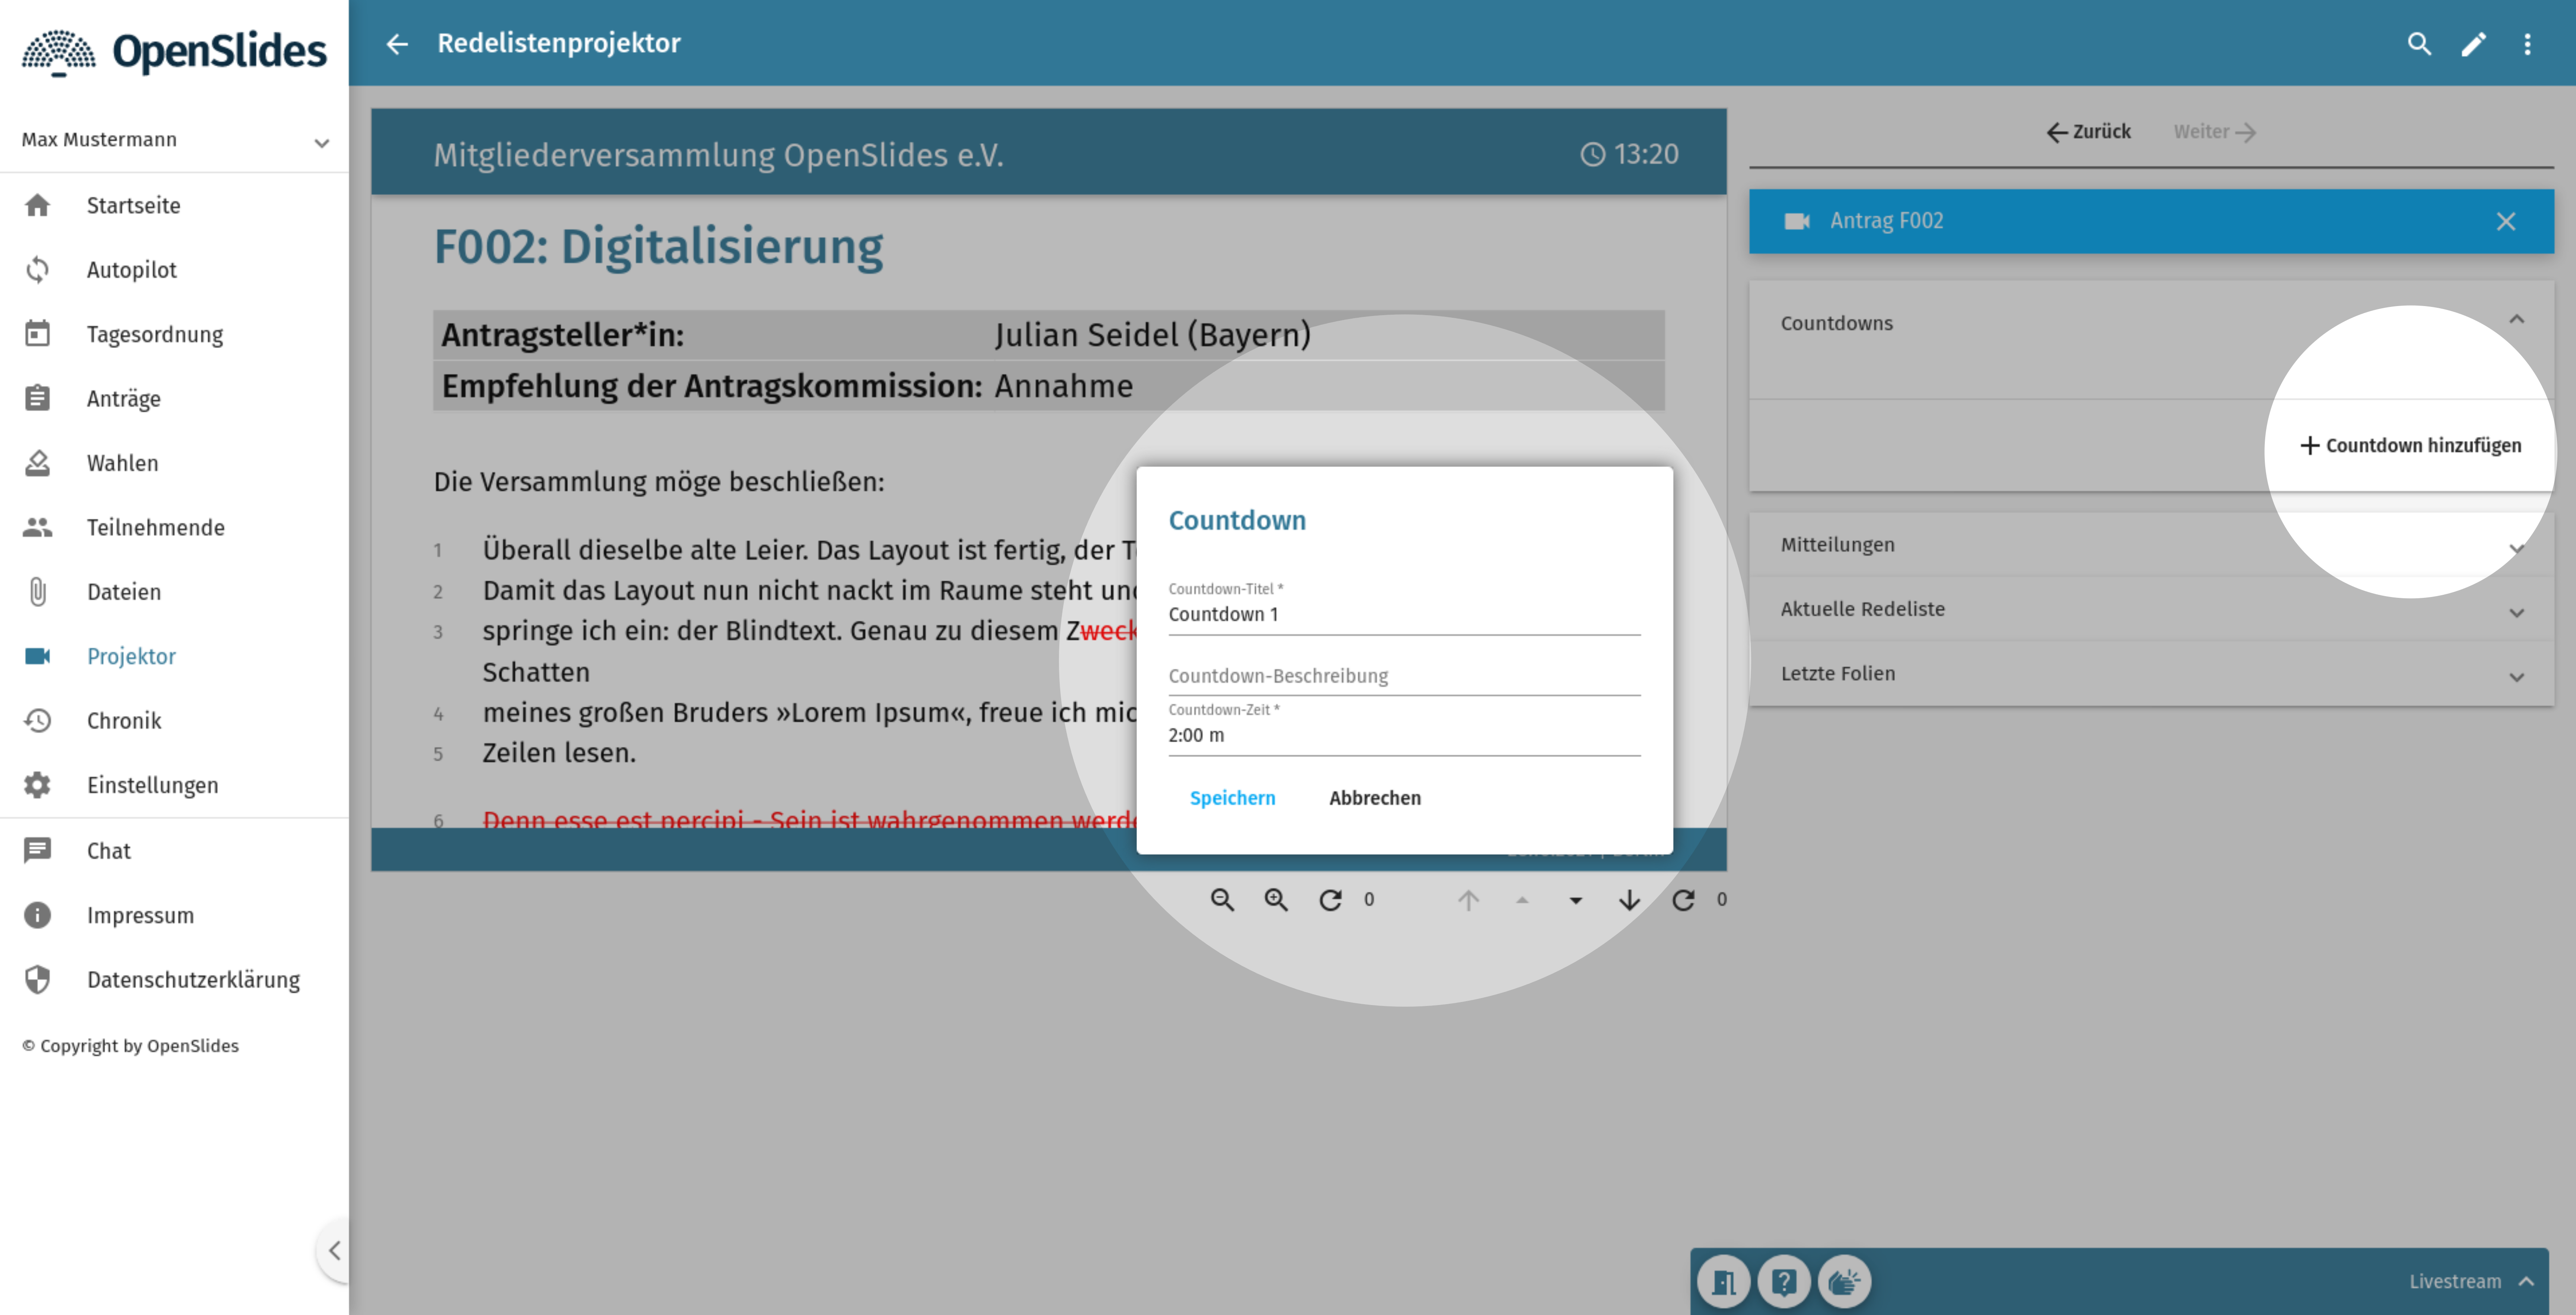Go to Tagesordnung
This screenshot has width=2576, height=1315.
point(174,334)
